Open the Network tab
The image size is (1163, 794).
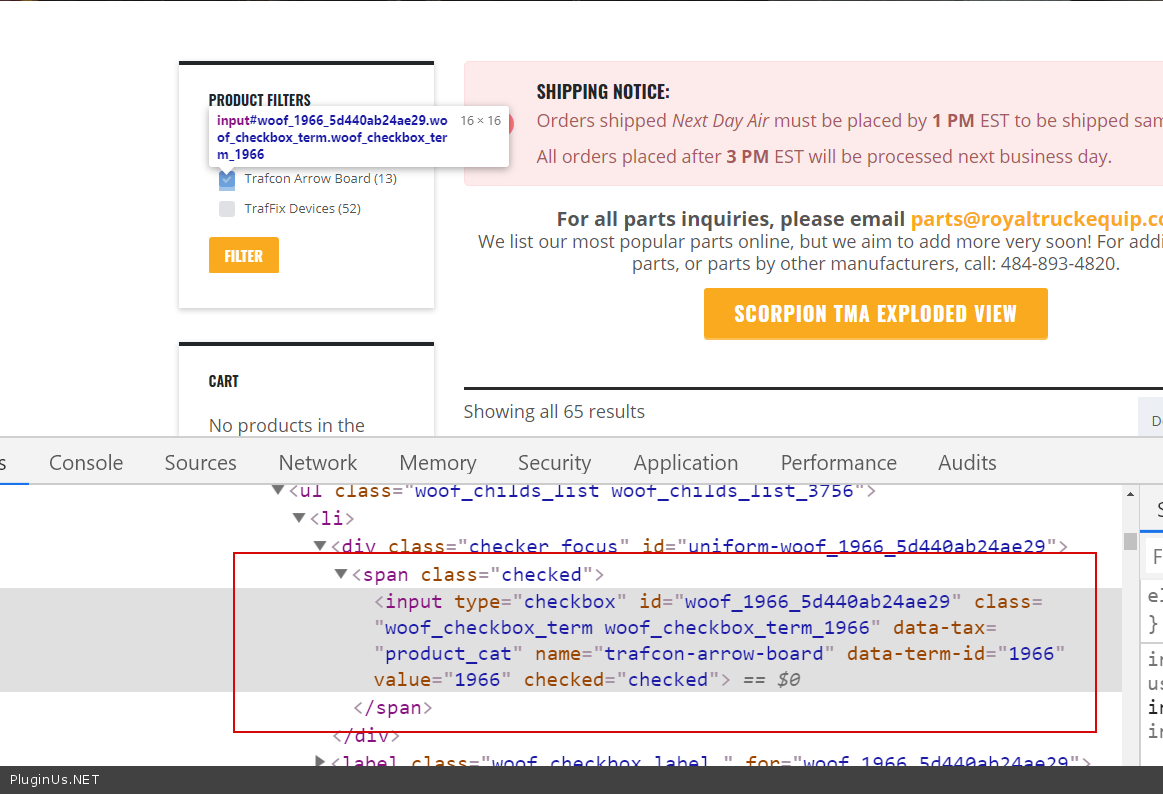[x=318, y=463]
